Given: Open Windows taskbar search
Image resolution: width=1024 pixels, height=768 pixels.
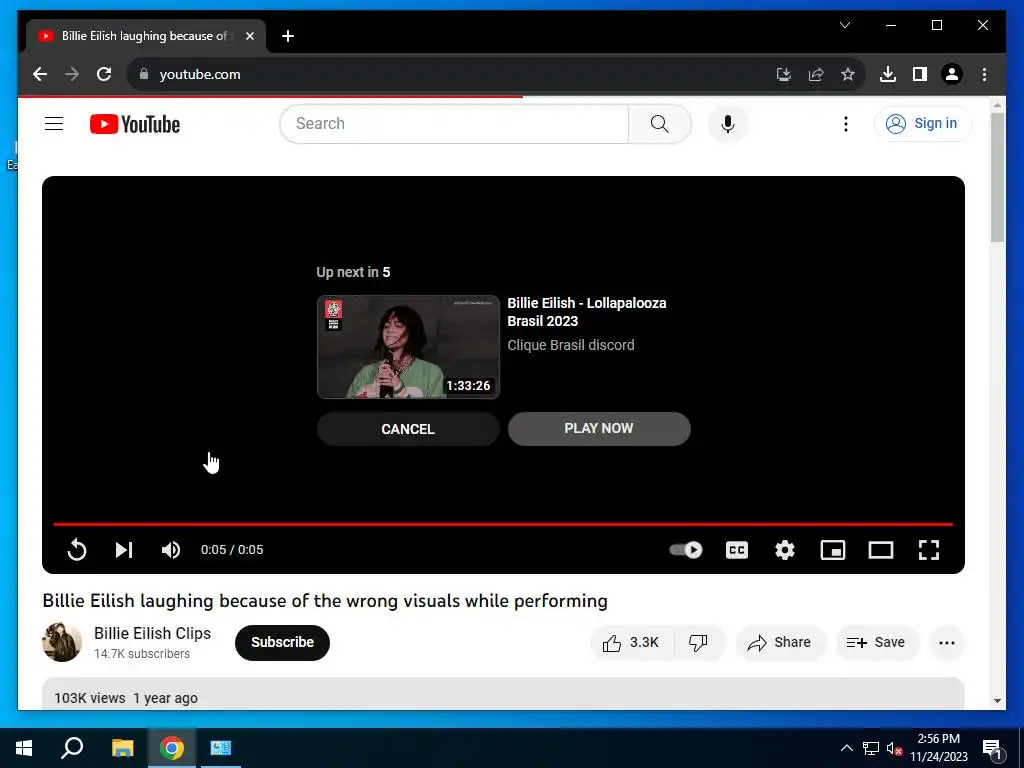Looking at the screenshot, I should (72, 748).
